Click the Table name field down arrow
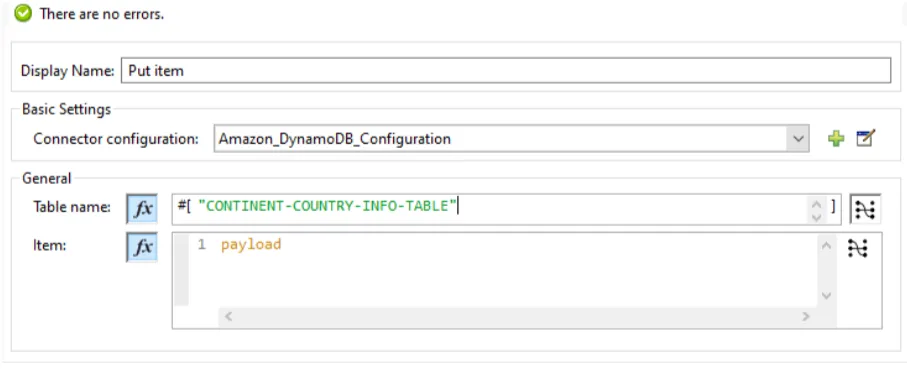907x369 pixels. [x=817, y=217]
